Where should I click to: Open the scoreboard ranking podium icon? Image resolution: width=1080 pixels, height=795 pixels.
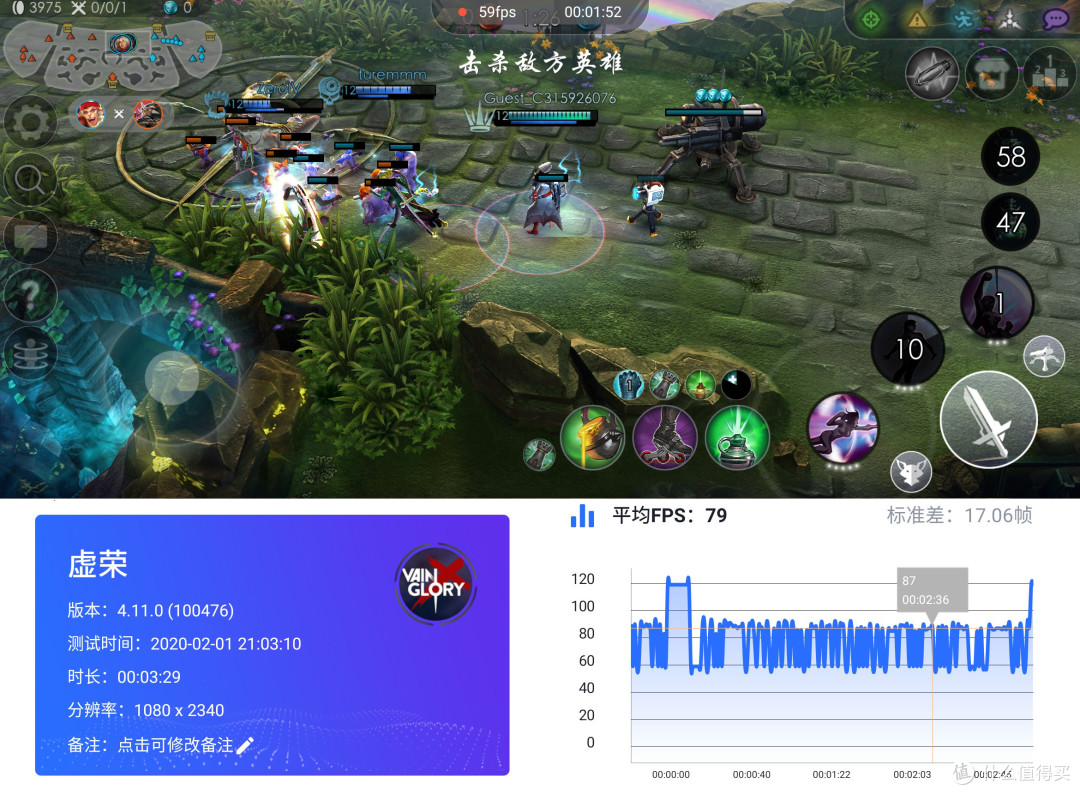pos(1050,74)
